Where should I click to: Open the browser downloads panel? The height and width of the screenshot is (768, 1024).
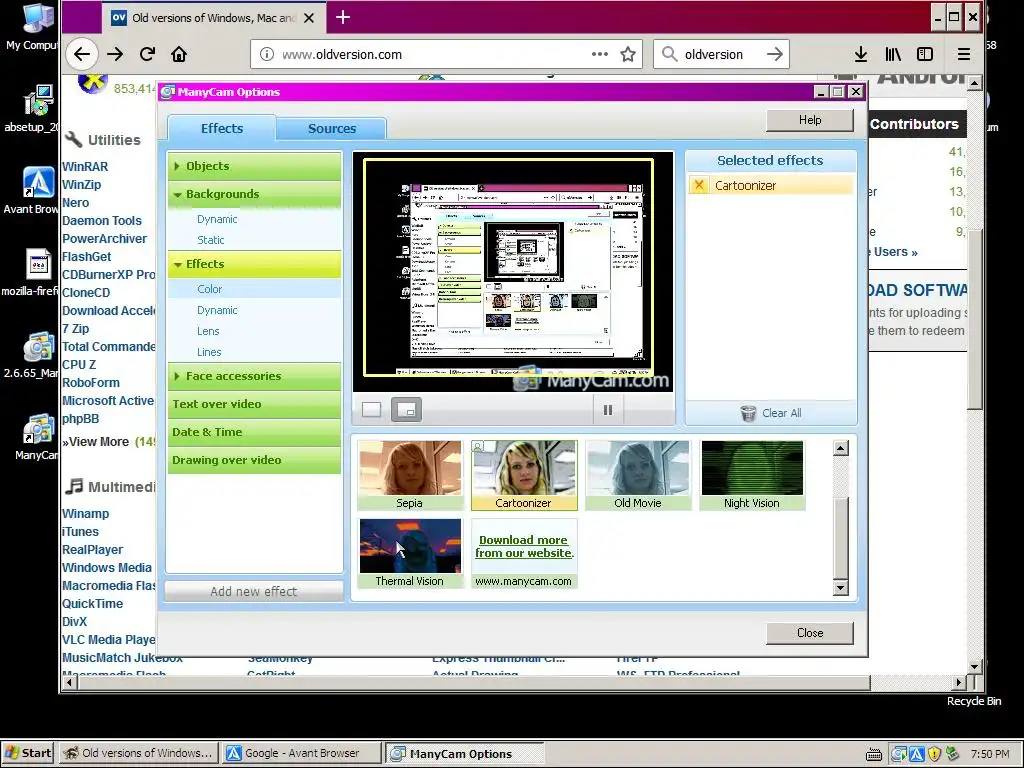(861, 54)
